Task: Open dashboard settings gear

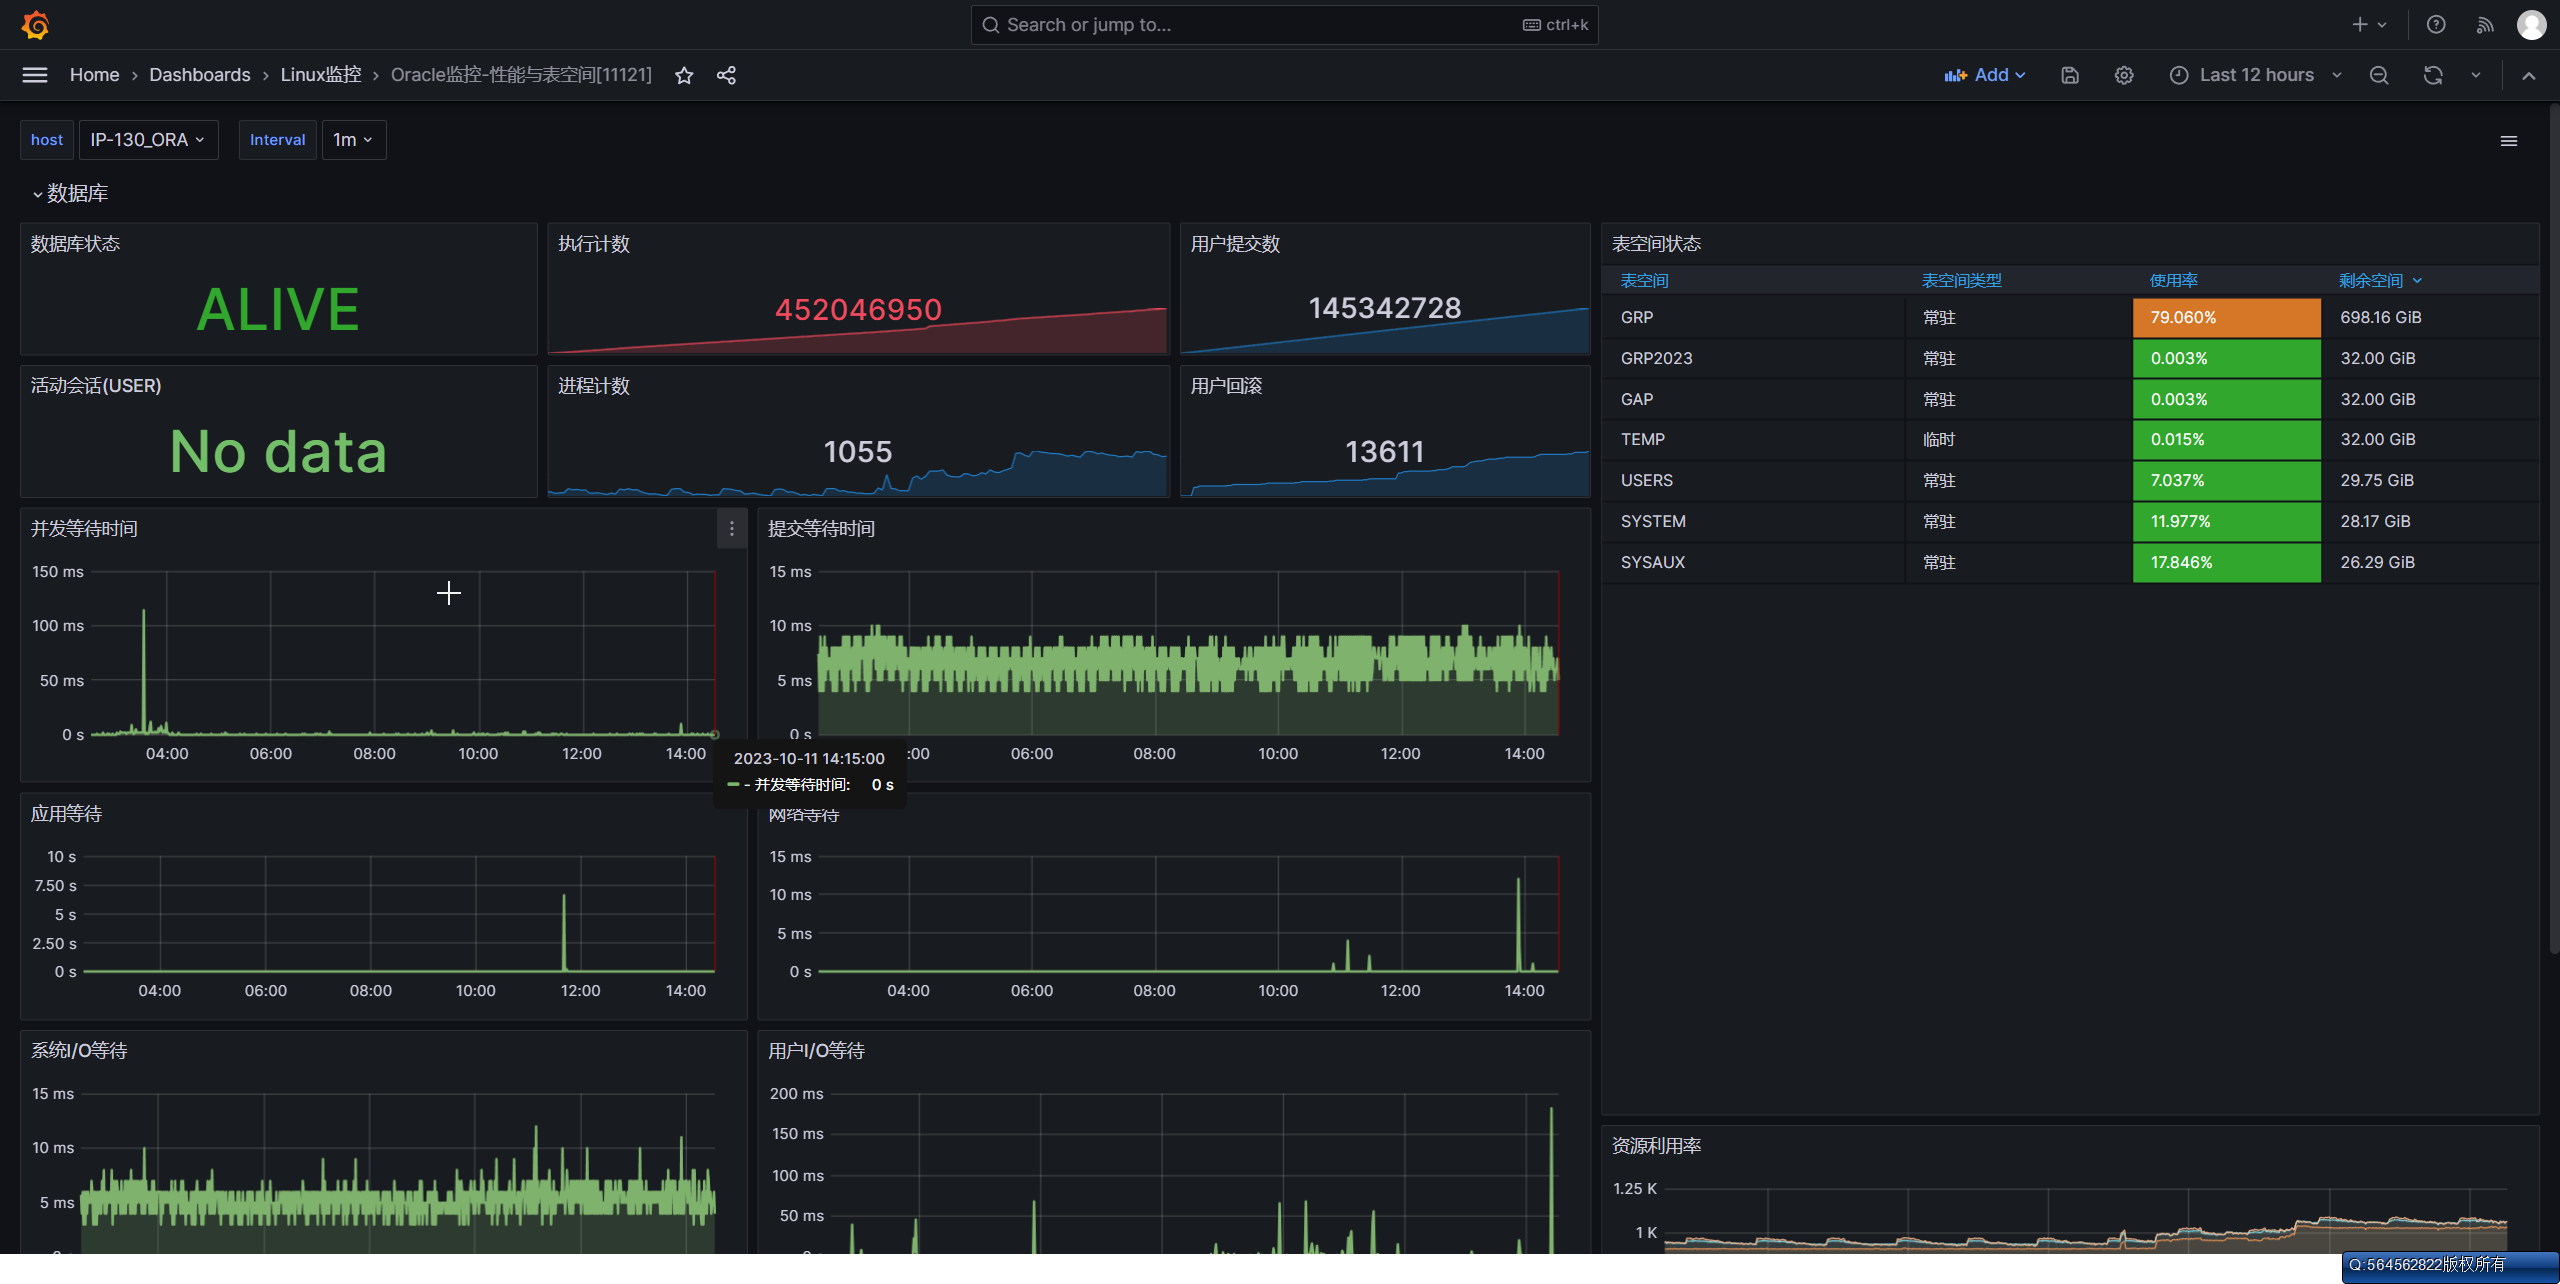Action: [2124, 75]
